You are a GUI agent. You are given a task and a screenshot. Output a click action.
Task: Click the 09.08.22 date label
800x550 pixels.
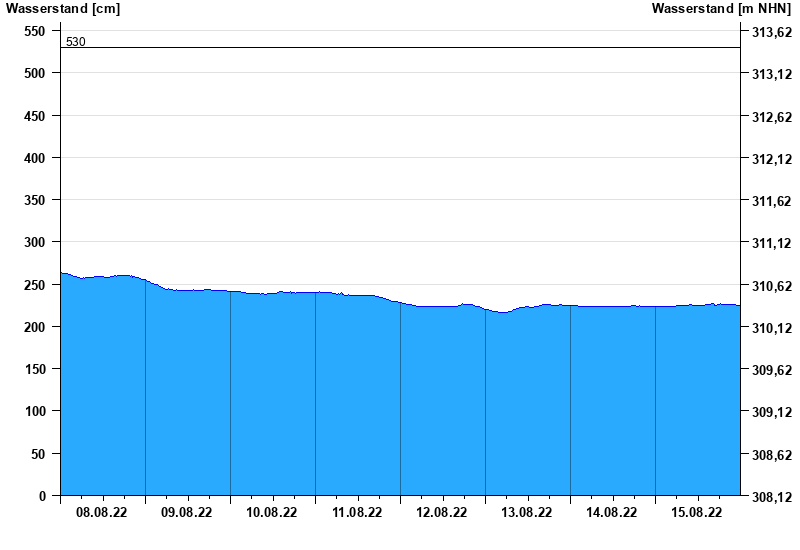click(x=186, y=512)
